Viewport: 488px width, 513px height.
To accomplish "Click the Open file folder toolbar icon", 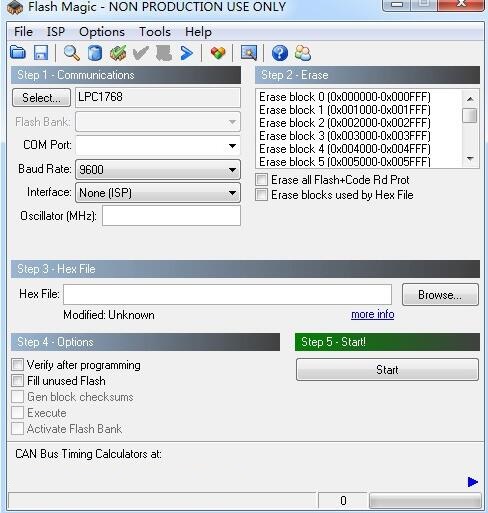I will (x=18, y=53).
